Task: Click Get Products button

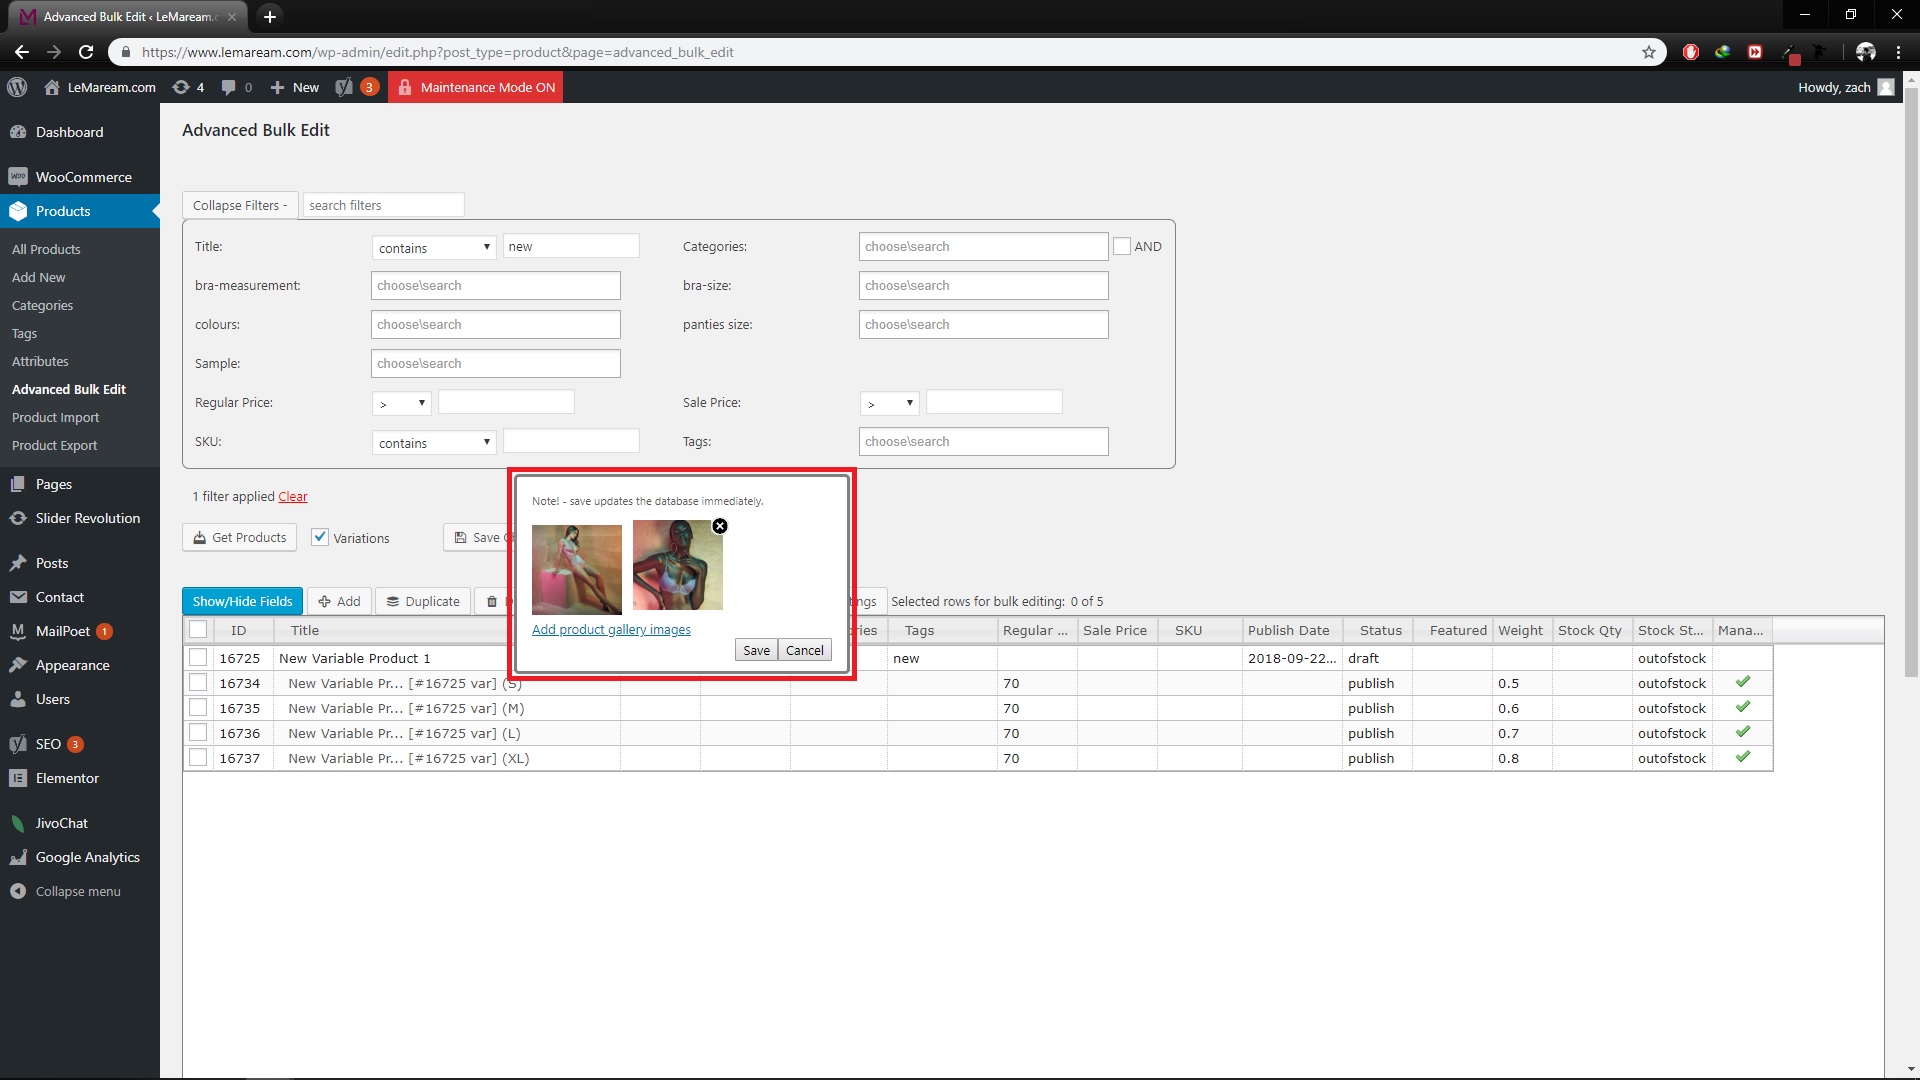Action: (239, 537)
